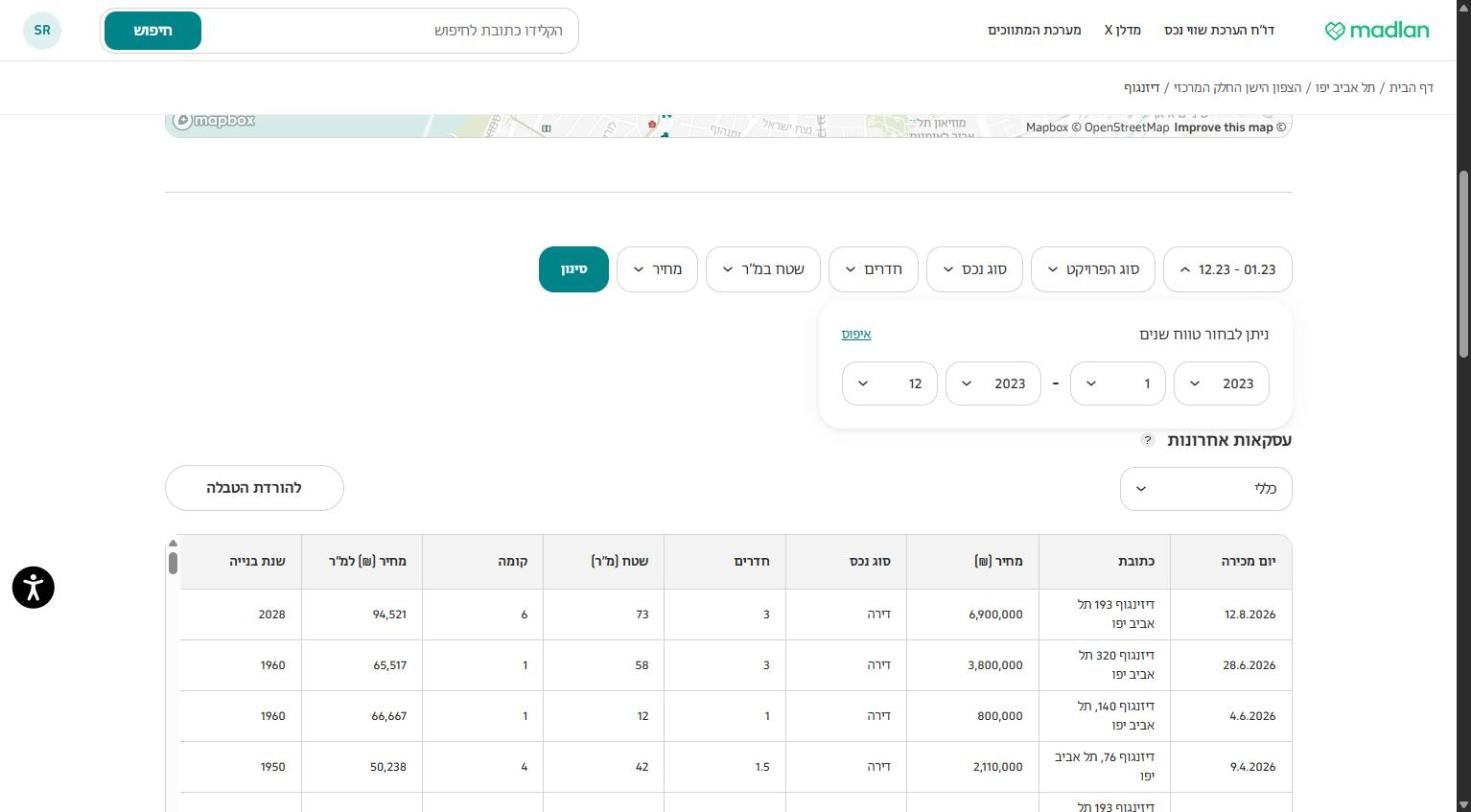Expand the 01.23 - 12.23 date range filter
This screenshot has width=1471, height=812.
pyautogui.click(x=1228, y=269)
